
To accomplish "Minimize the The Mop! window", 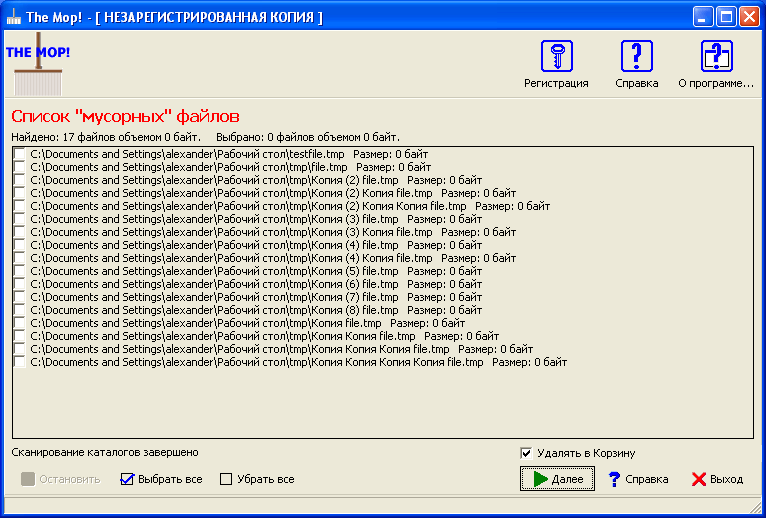I will 703,17.
